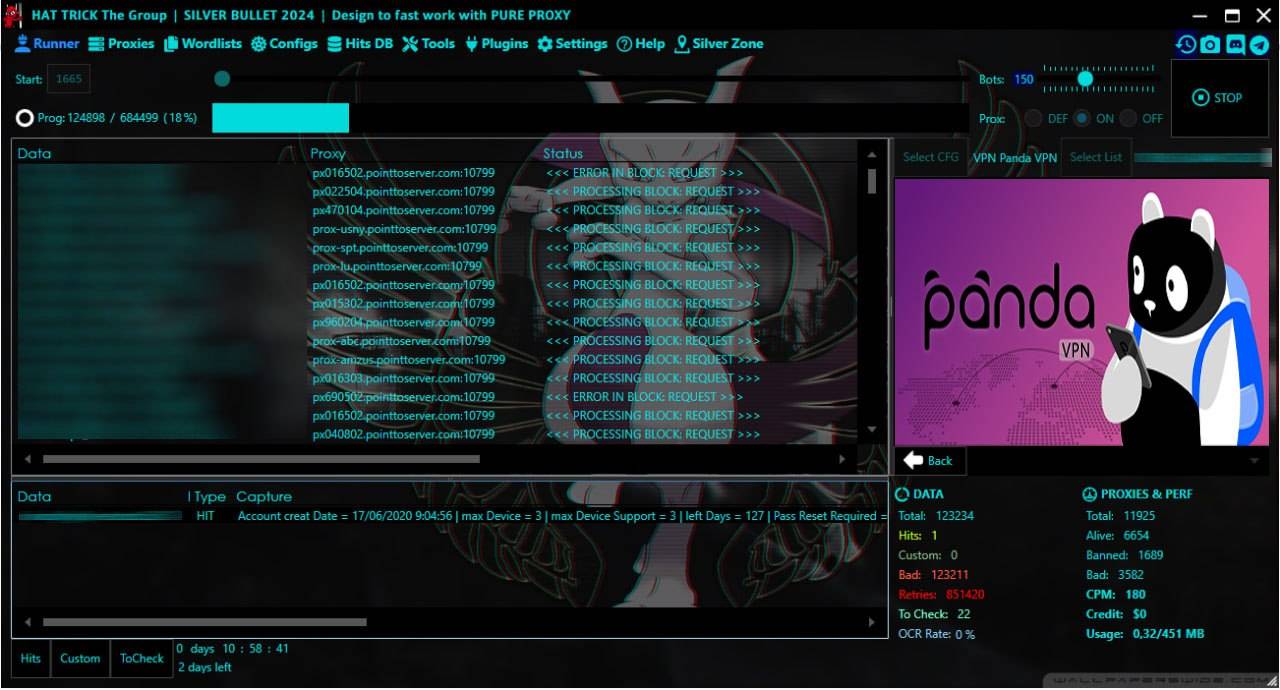The width and height of the screenshot is (1280, 690).
Task: Click the bot list horizontal scrollbar
Action: coord(261,459)
